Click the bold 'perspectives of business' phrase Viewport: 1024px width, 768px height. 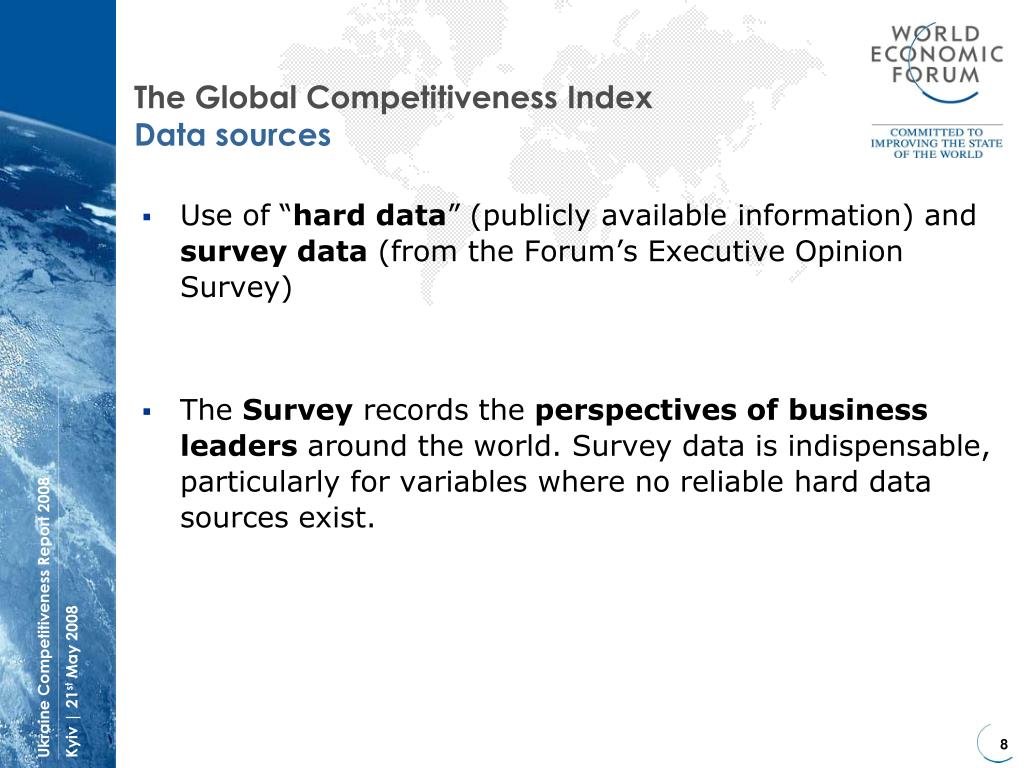coord(731,411)
